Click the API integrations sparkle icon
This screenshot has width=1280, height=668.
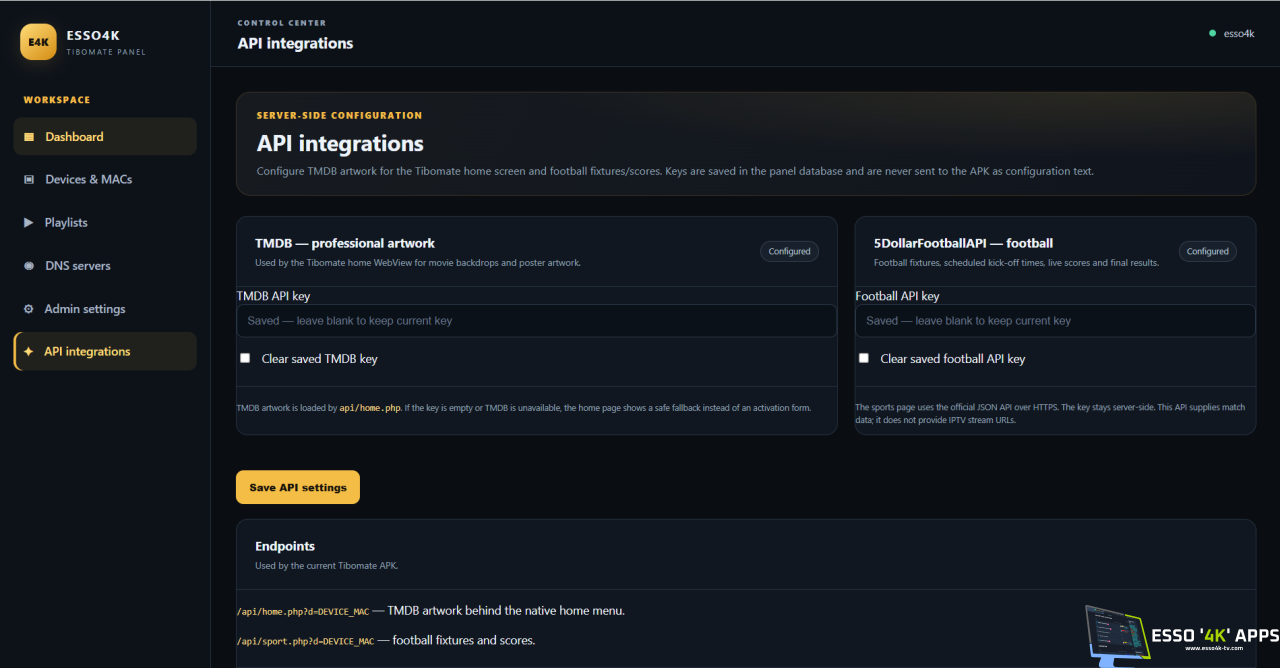[28, 352]
